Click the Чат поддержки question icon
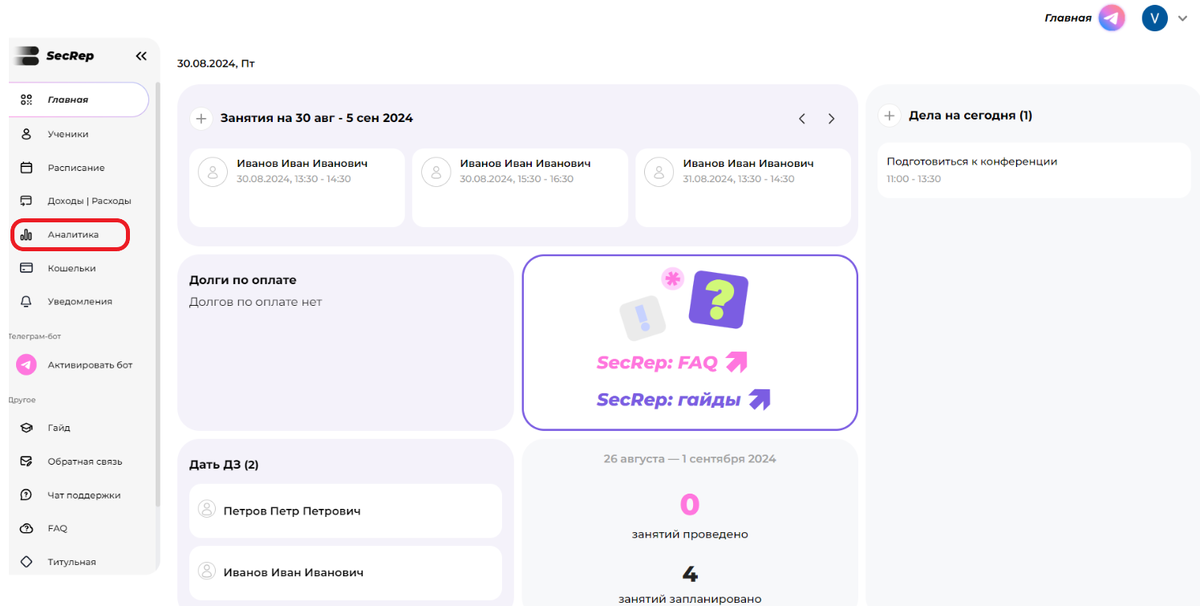 tap(27, 495)
